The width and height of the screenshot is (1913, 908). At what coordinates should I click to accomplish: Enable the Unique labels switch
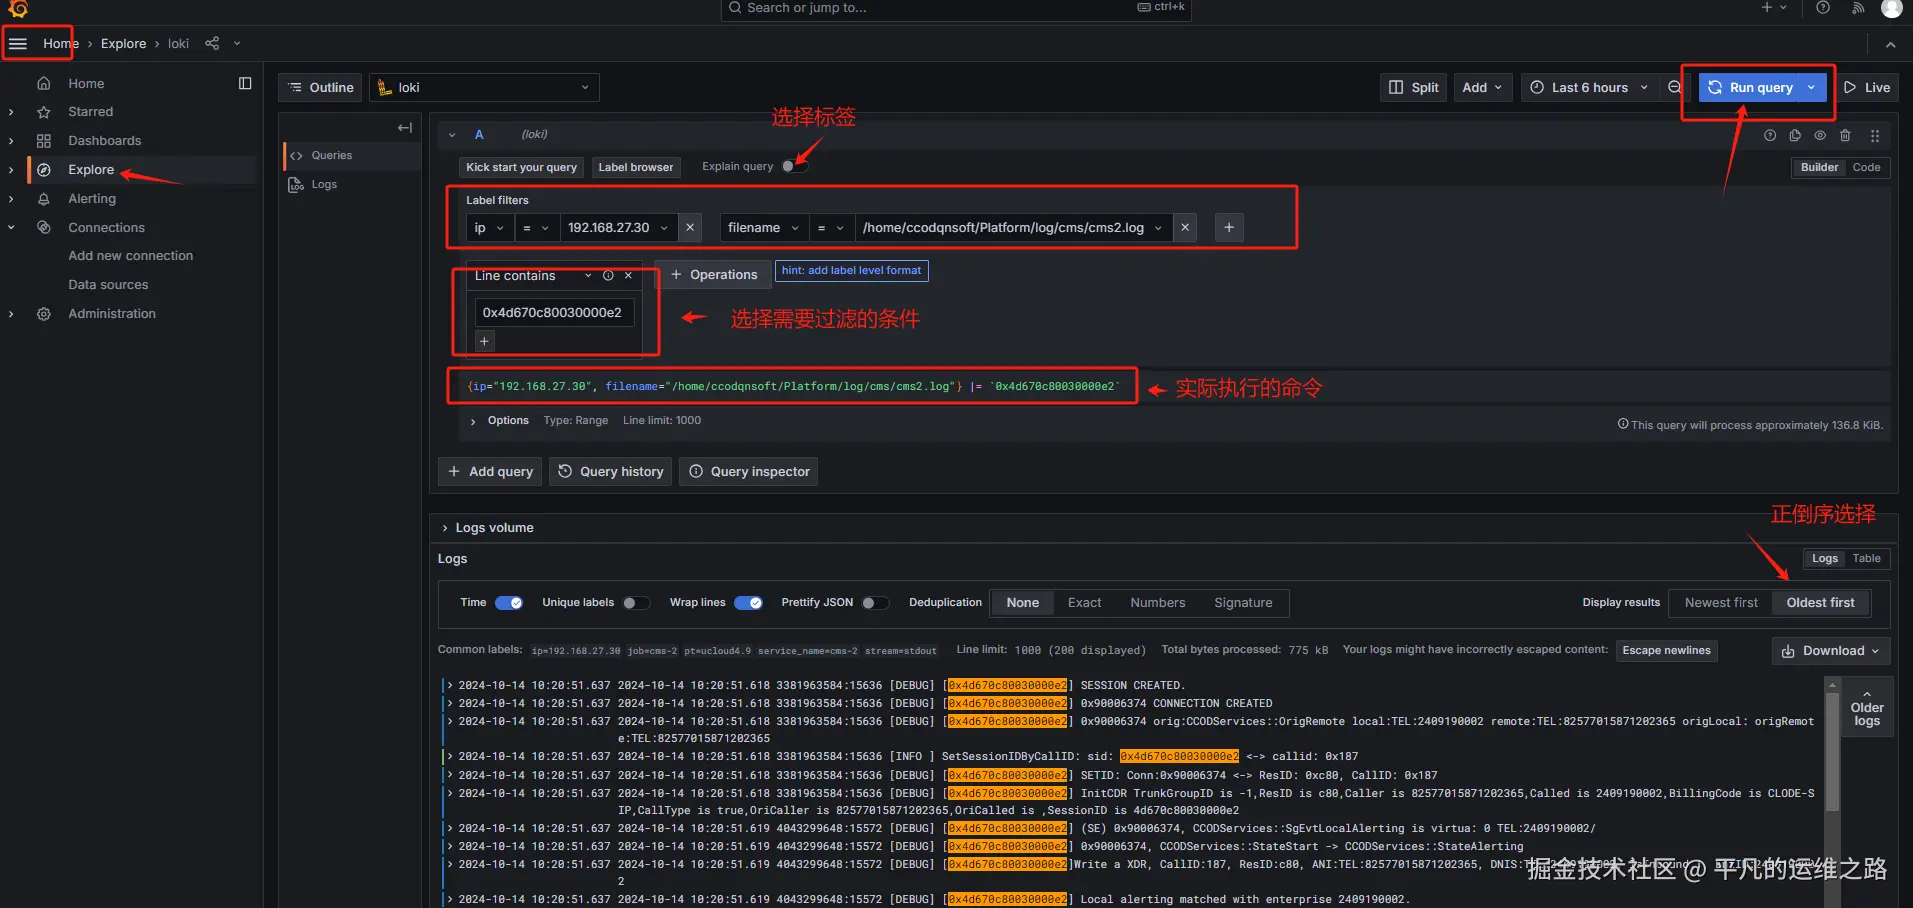click(x=636, y=603)
